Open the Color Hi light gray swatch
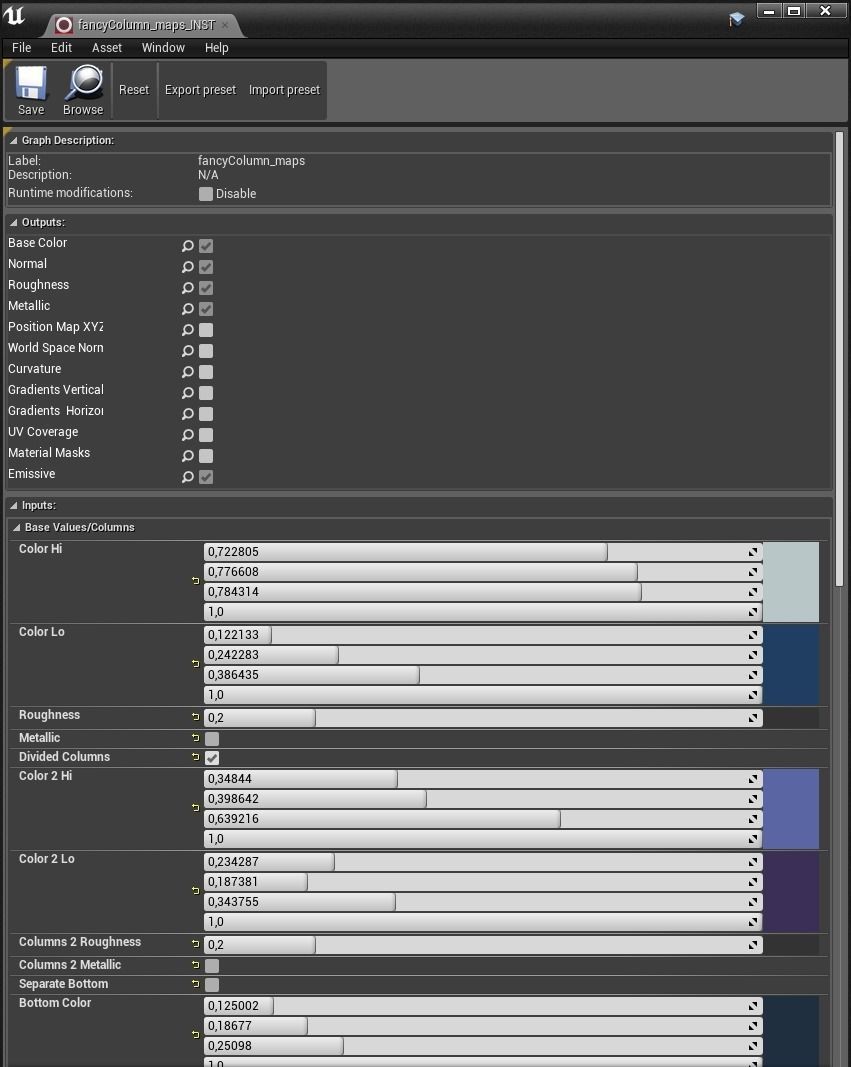This screenshot has width=851, height=1067. 790,582
